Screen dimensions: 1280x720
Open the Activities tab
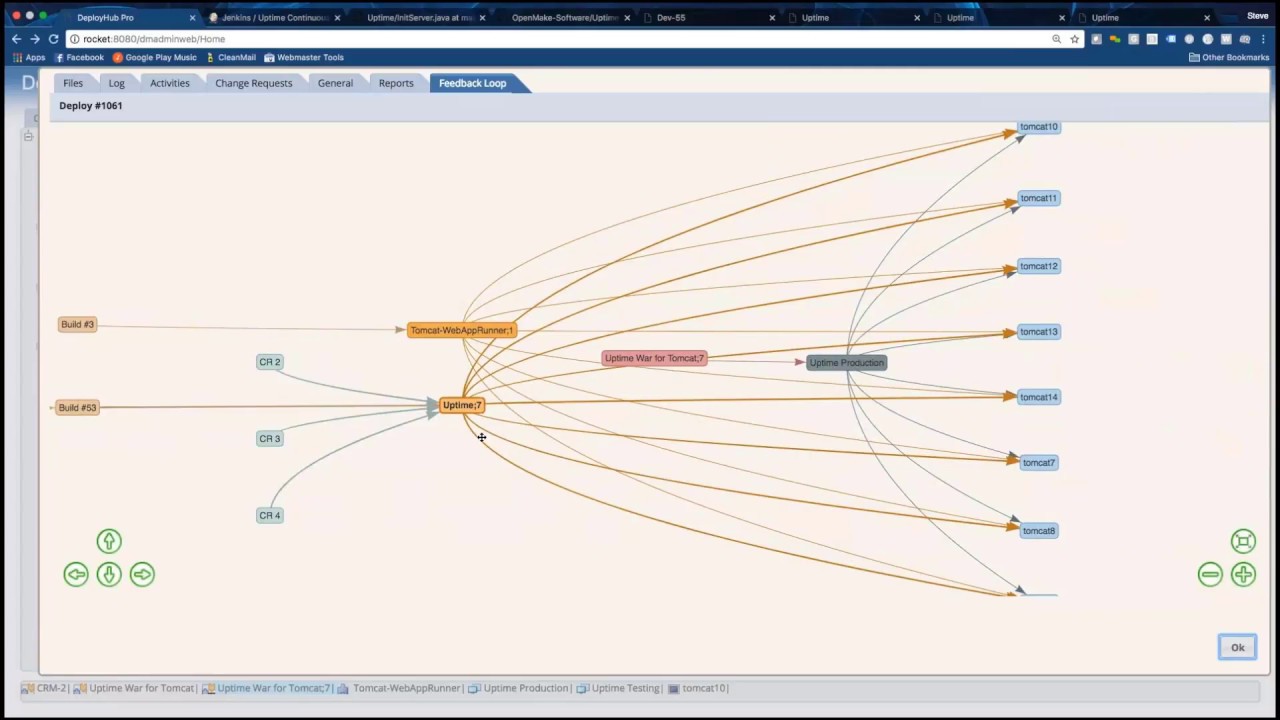coord(170,83)
